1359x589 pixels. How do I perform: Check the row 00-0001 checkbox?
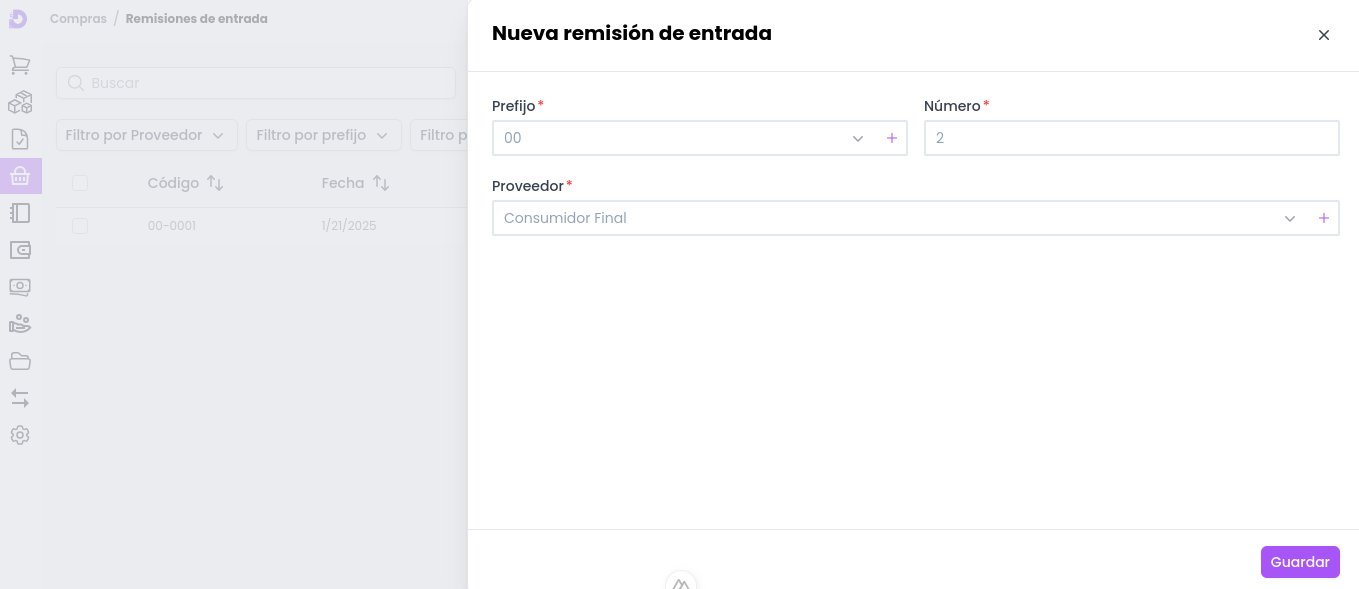click(x=80, y=226)
